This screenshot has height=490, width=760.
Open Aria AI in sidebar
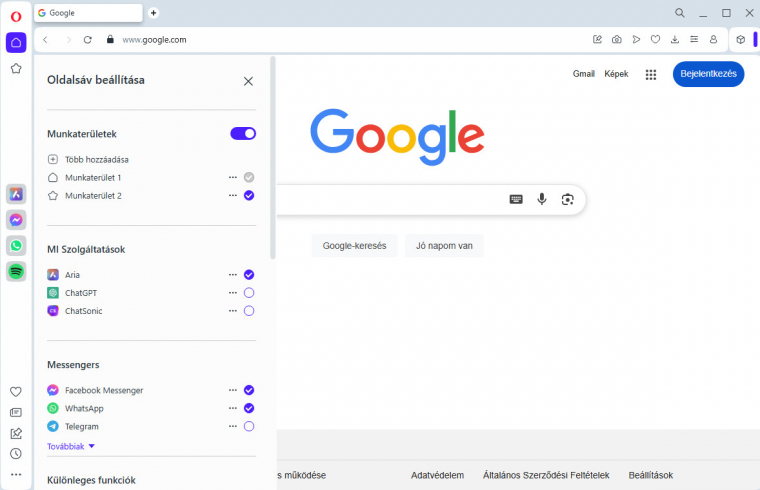click(x=16, y=194)
